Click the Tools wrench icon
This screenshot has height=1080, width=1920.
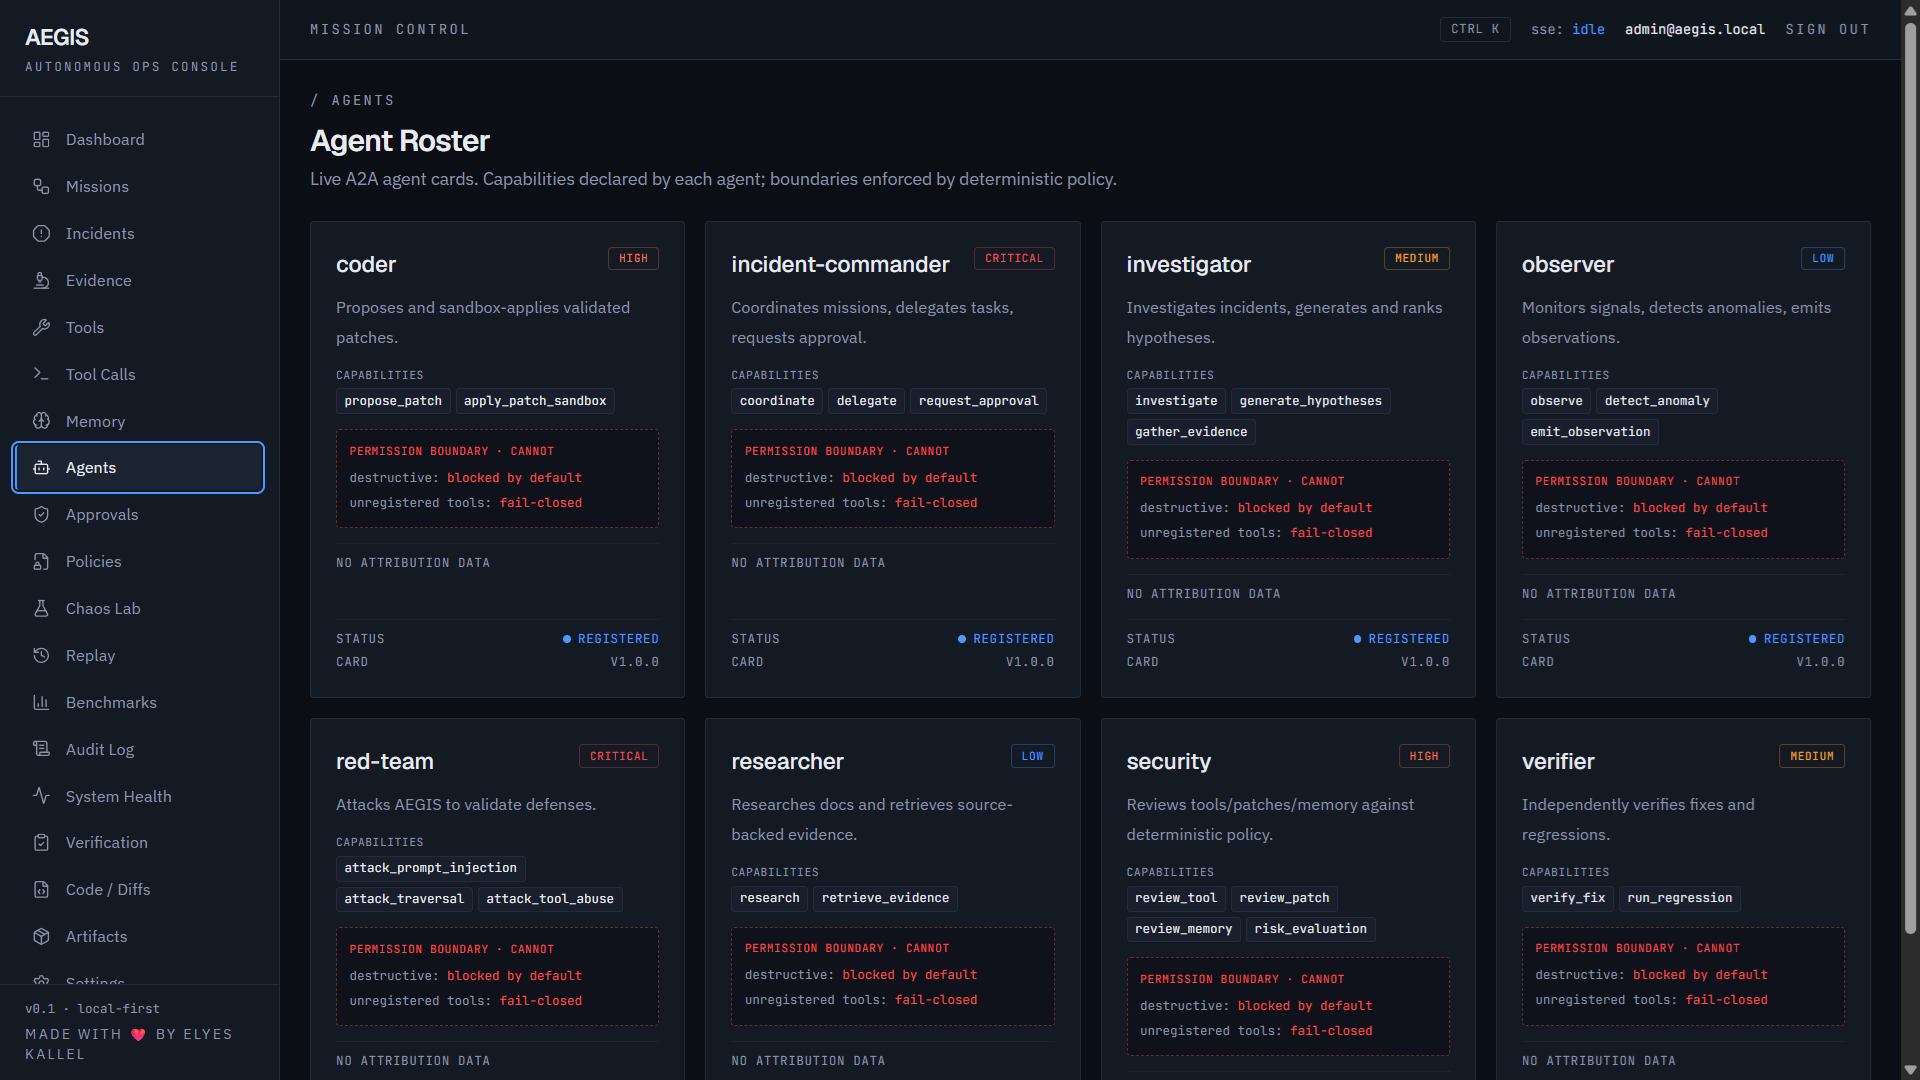click(41, 328)
